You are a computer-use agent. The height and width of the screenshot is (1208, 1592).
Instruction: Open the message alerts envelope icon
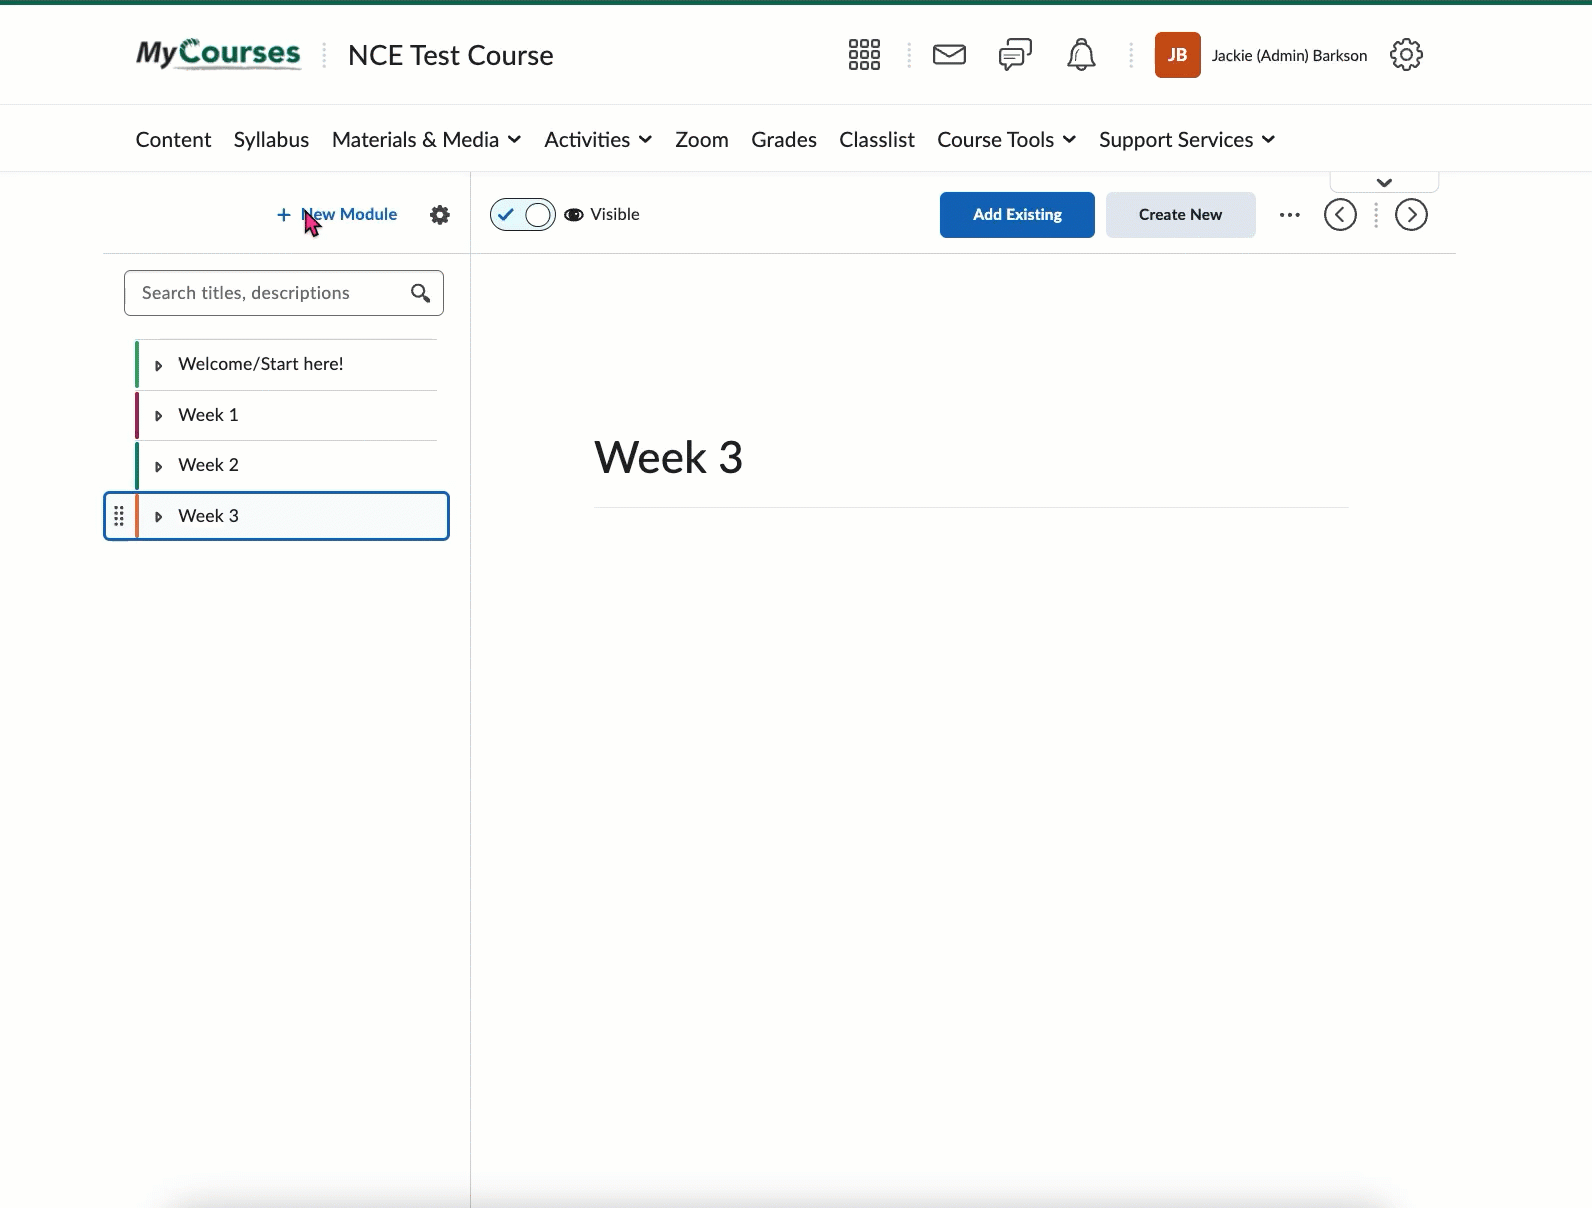pos(949,55)
